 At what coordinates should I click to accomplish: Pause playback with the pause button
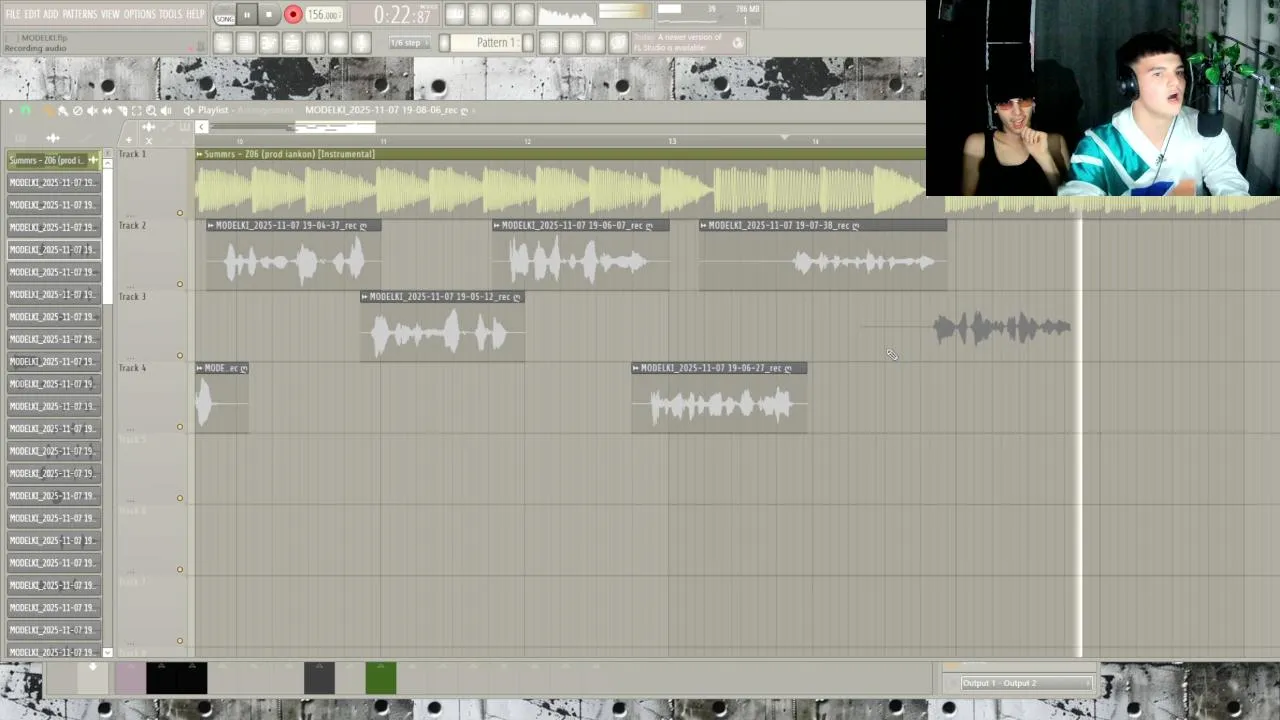tap(247, 15)
